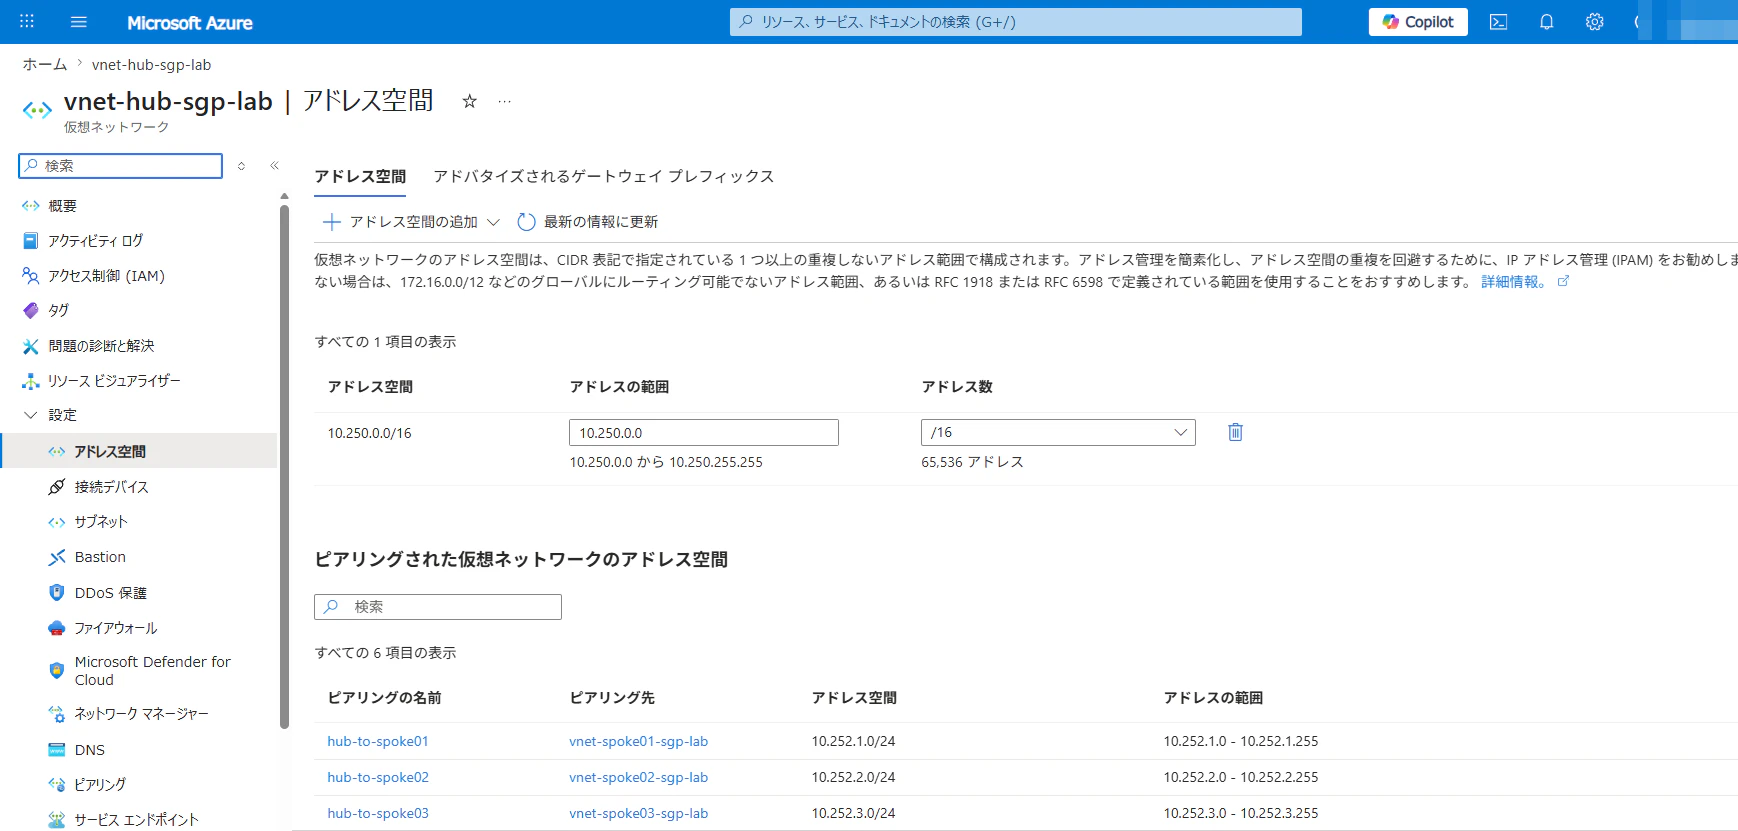Expand アドレス空間の追加 dropdown chevron
The width and height of the screenshot is (1738, 831).
493,222
